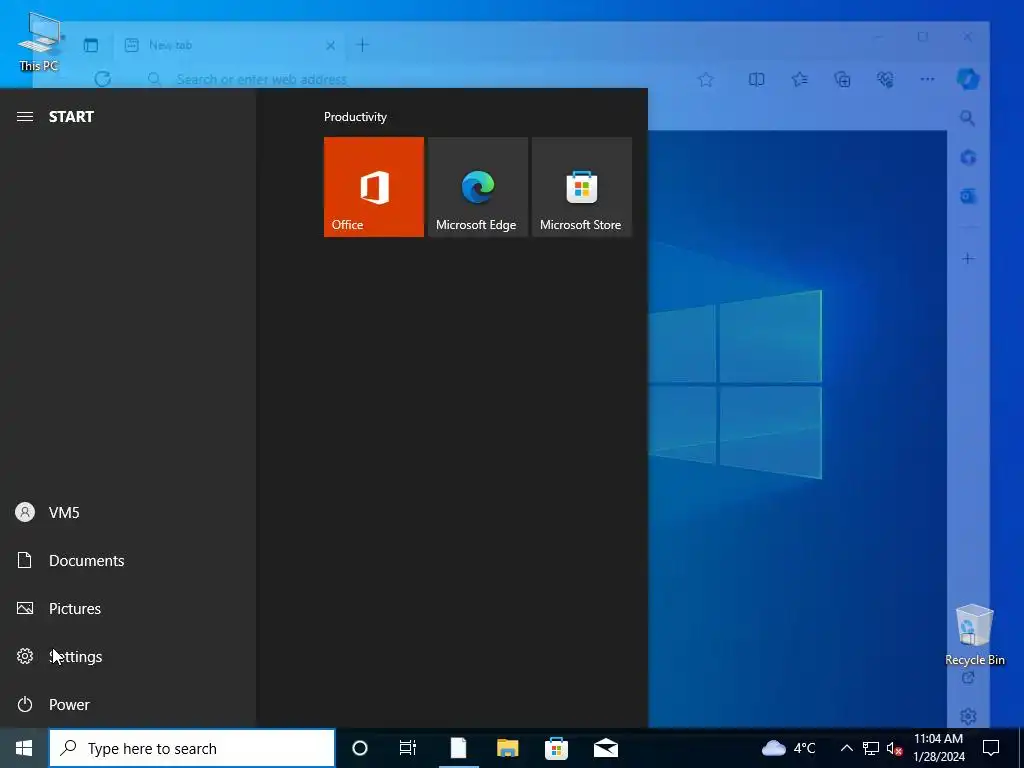Viewport: 1024px width, 768px height.
Task: Open Documents from Start menu
Action: 128,560
